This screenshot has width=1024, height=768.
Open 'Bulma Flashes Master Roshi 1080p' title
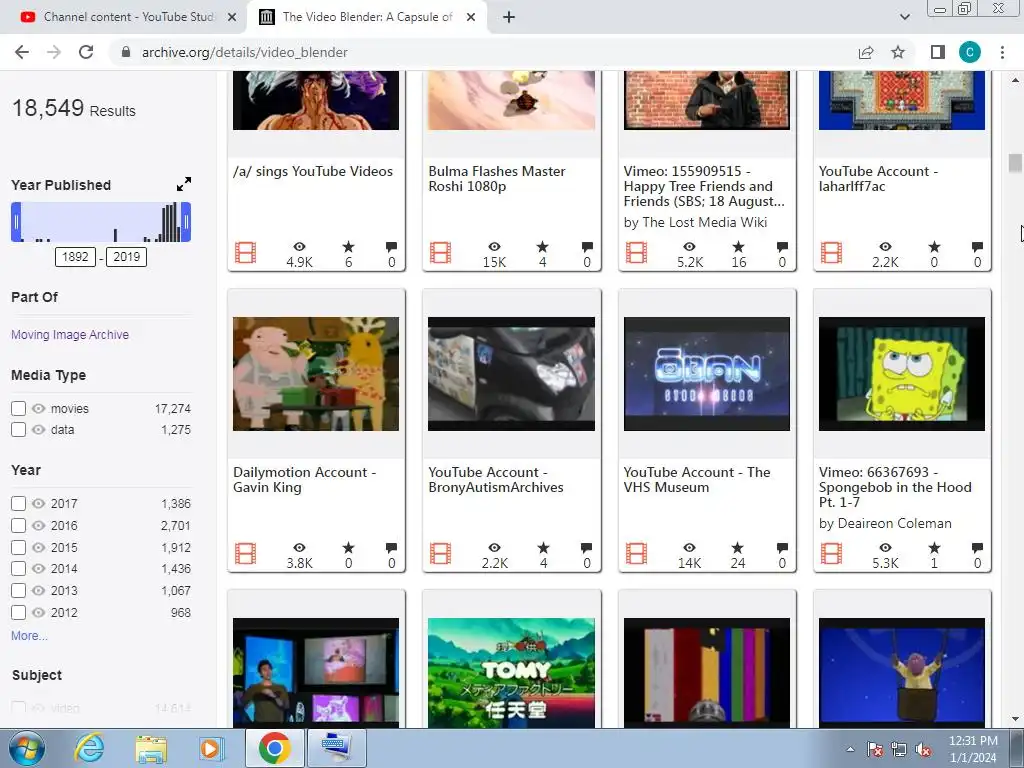496,178
